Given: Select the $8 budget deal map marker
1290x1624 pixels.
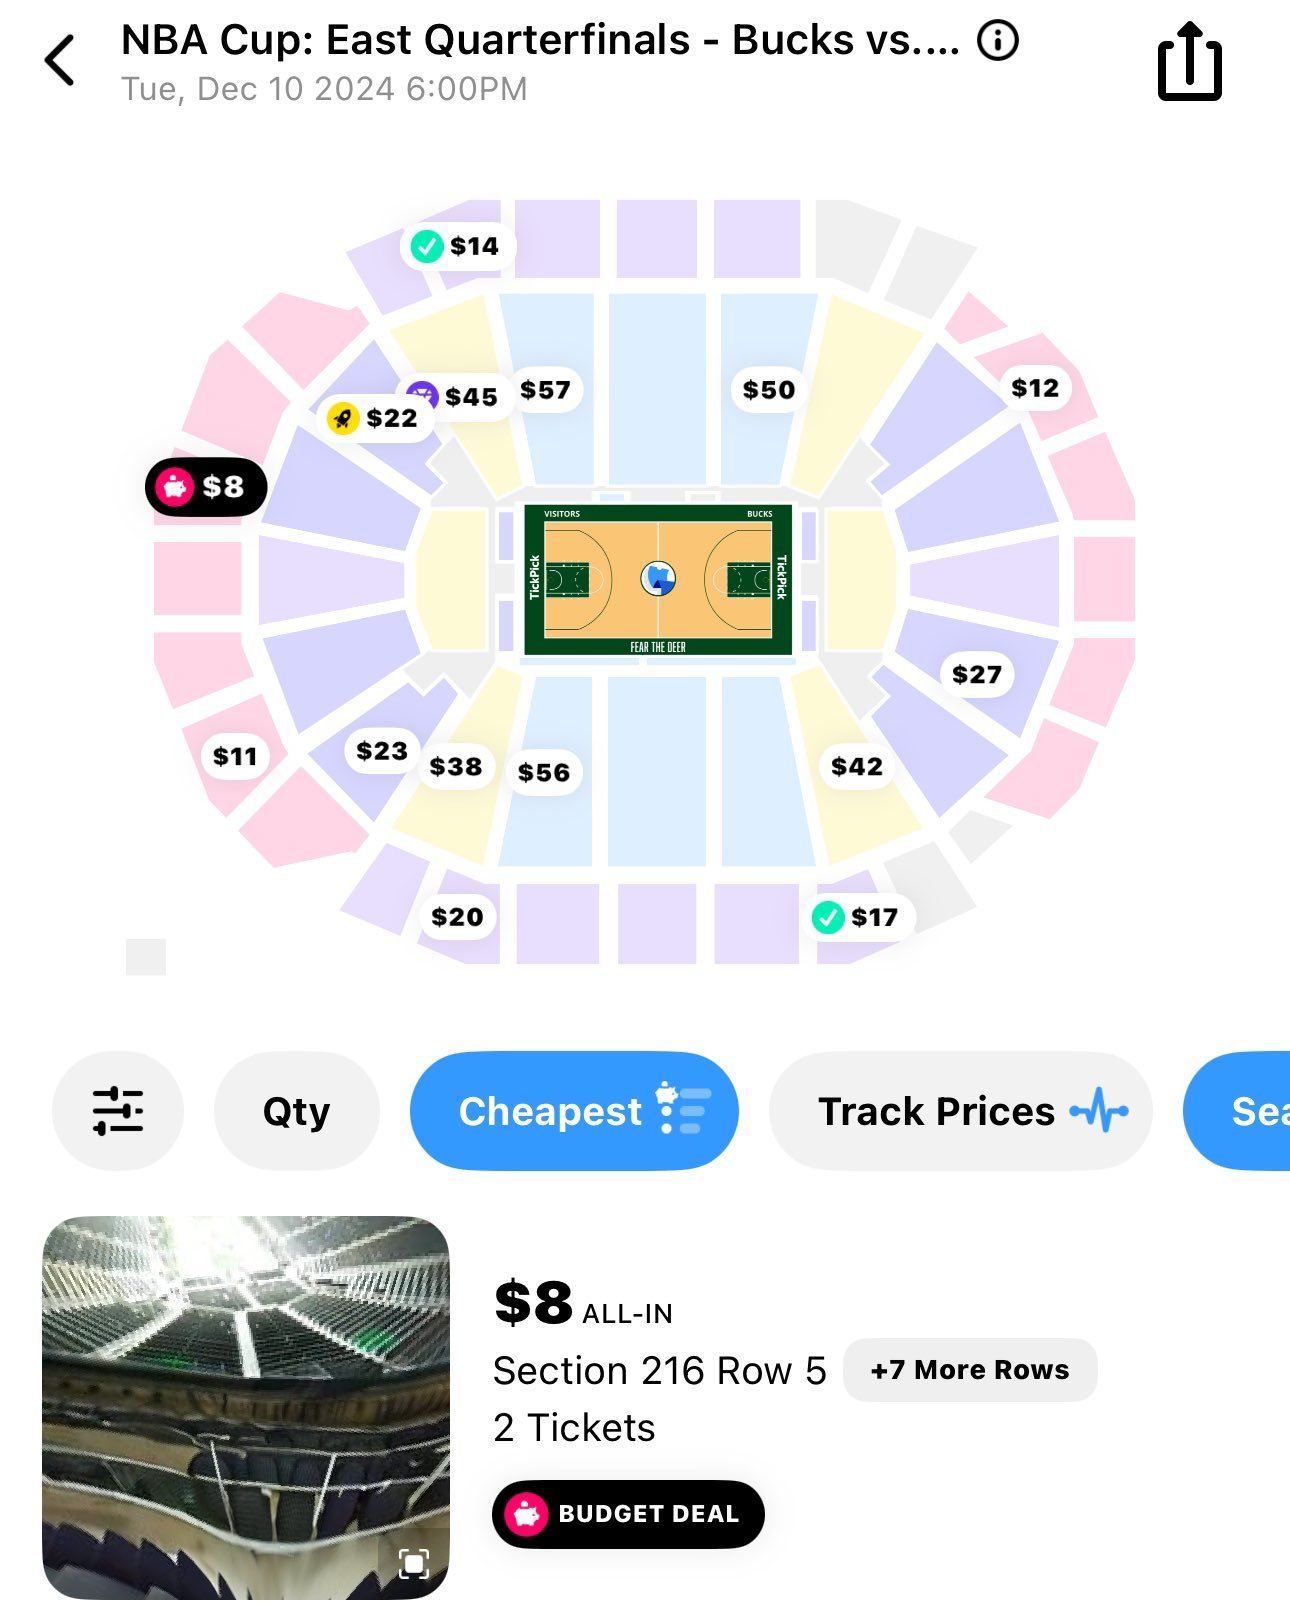Looking at the screenshot, I should [x=206, y=488].
